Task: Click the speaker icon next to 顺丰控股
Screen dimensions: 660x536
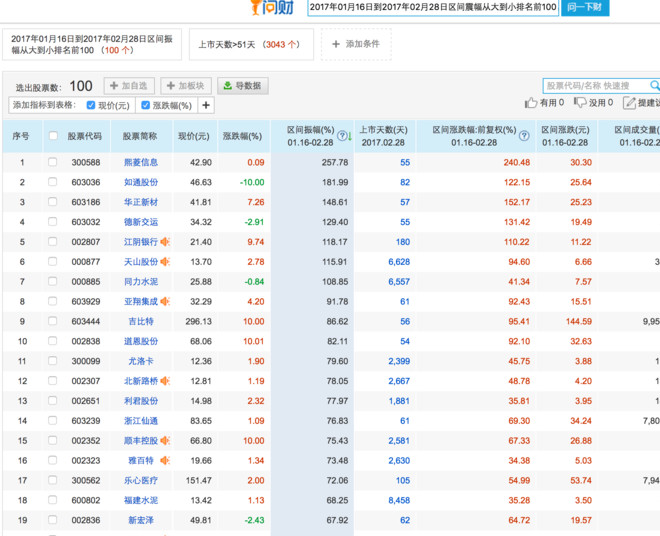Action: [165, 440]
